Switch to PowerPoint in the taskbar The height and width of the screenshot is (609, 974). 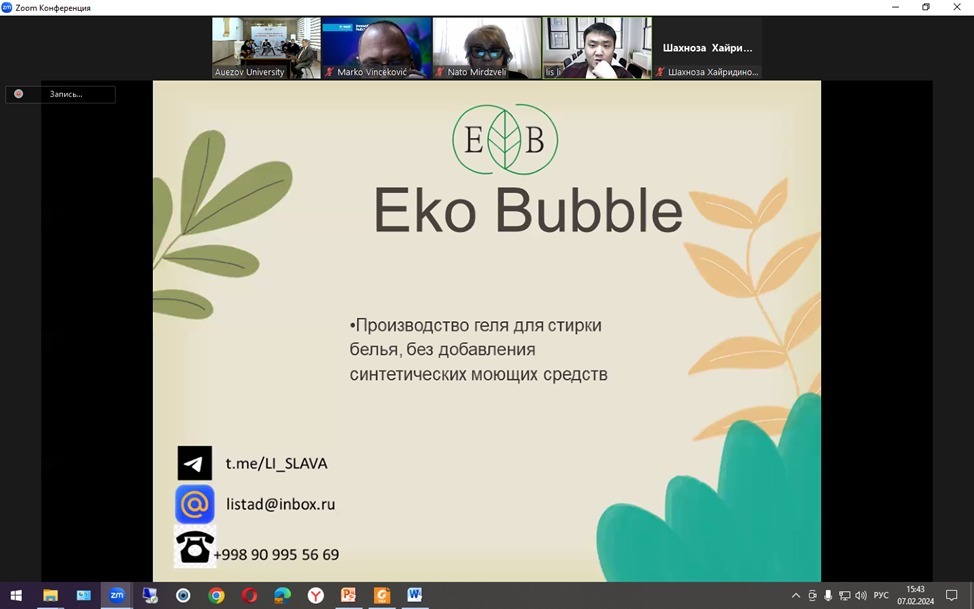[349, 595]
